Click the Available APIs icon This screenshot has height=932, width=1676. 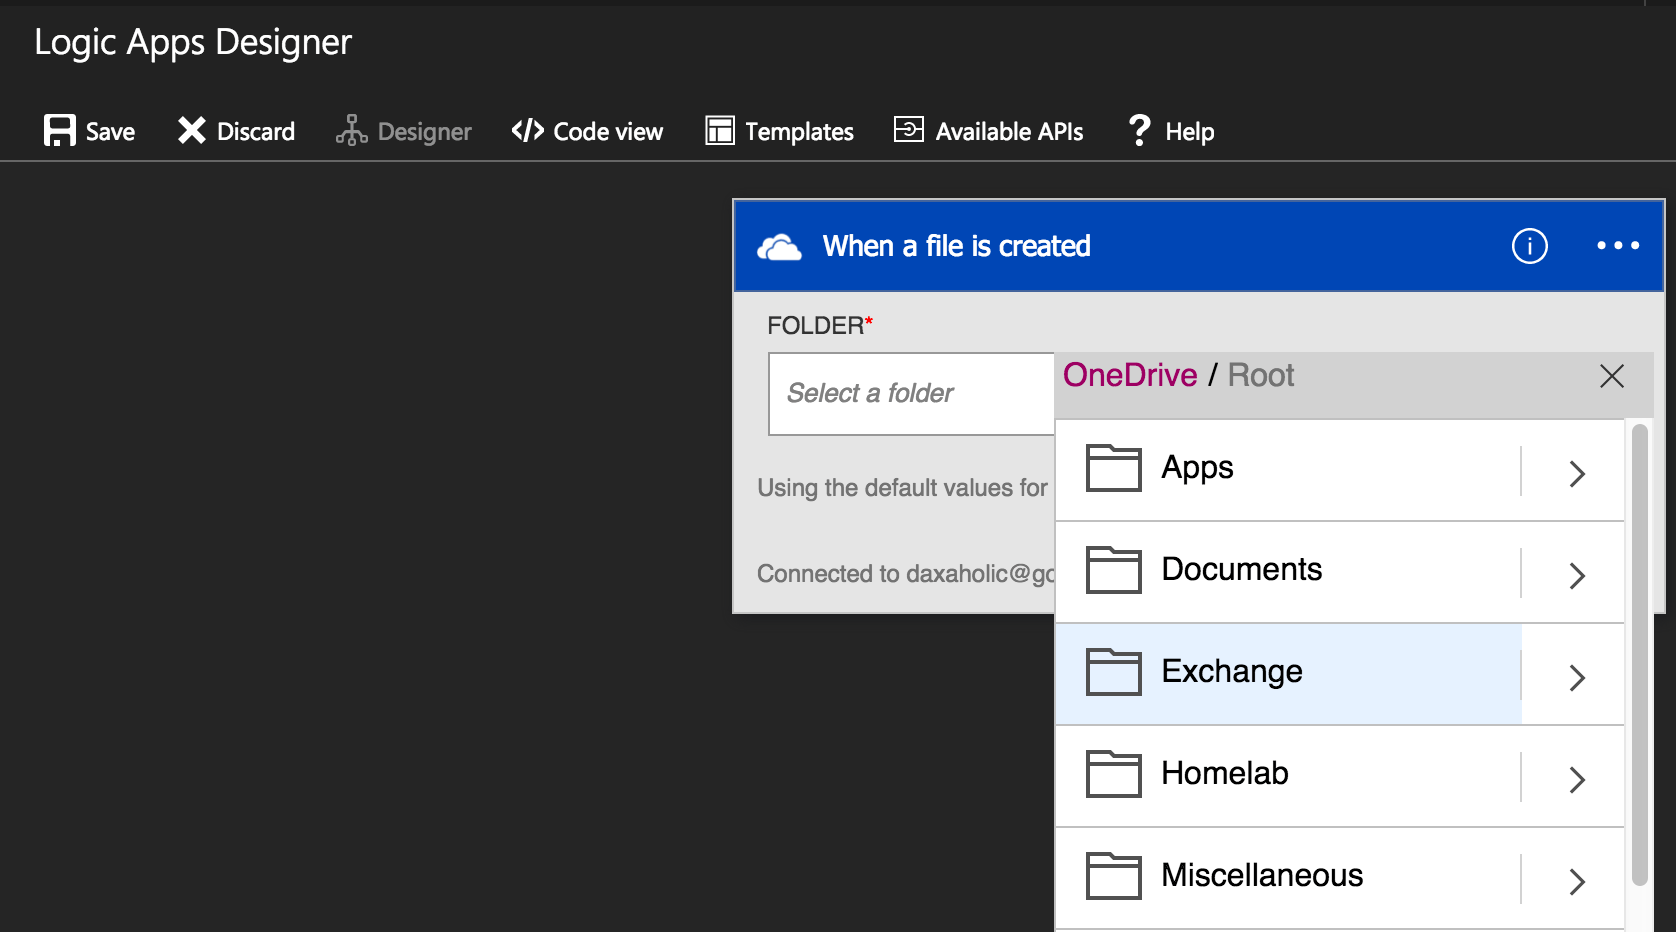[908, 130]
